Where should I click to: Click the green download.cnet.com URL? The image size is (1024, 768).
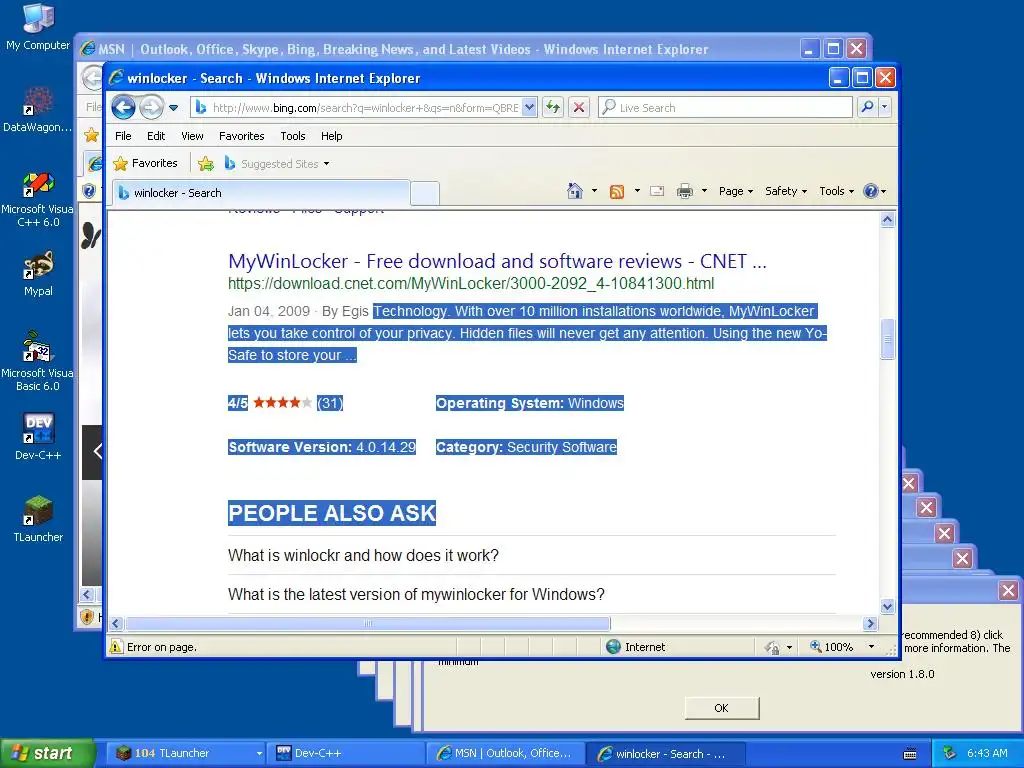[x=471, y=283]
